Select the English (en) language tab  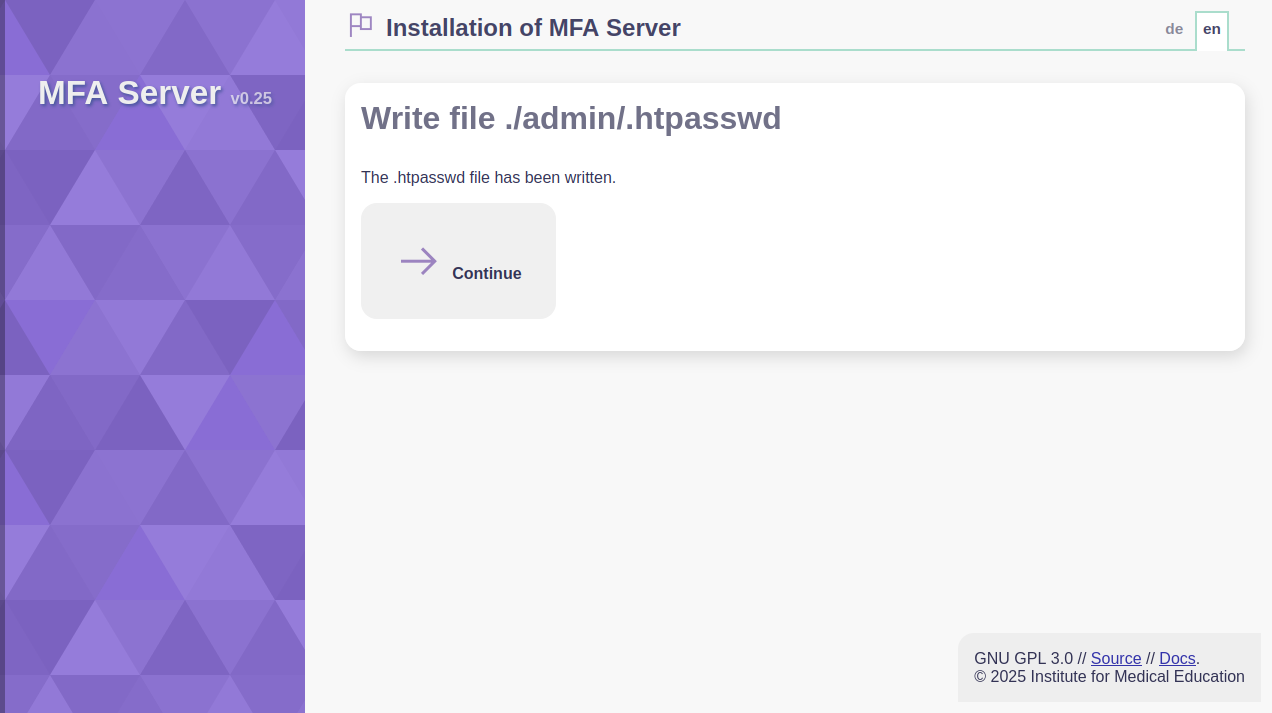coord(1212,30)
